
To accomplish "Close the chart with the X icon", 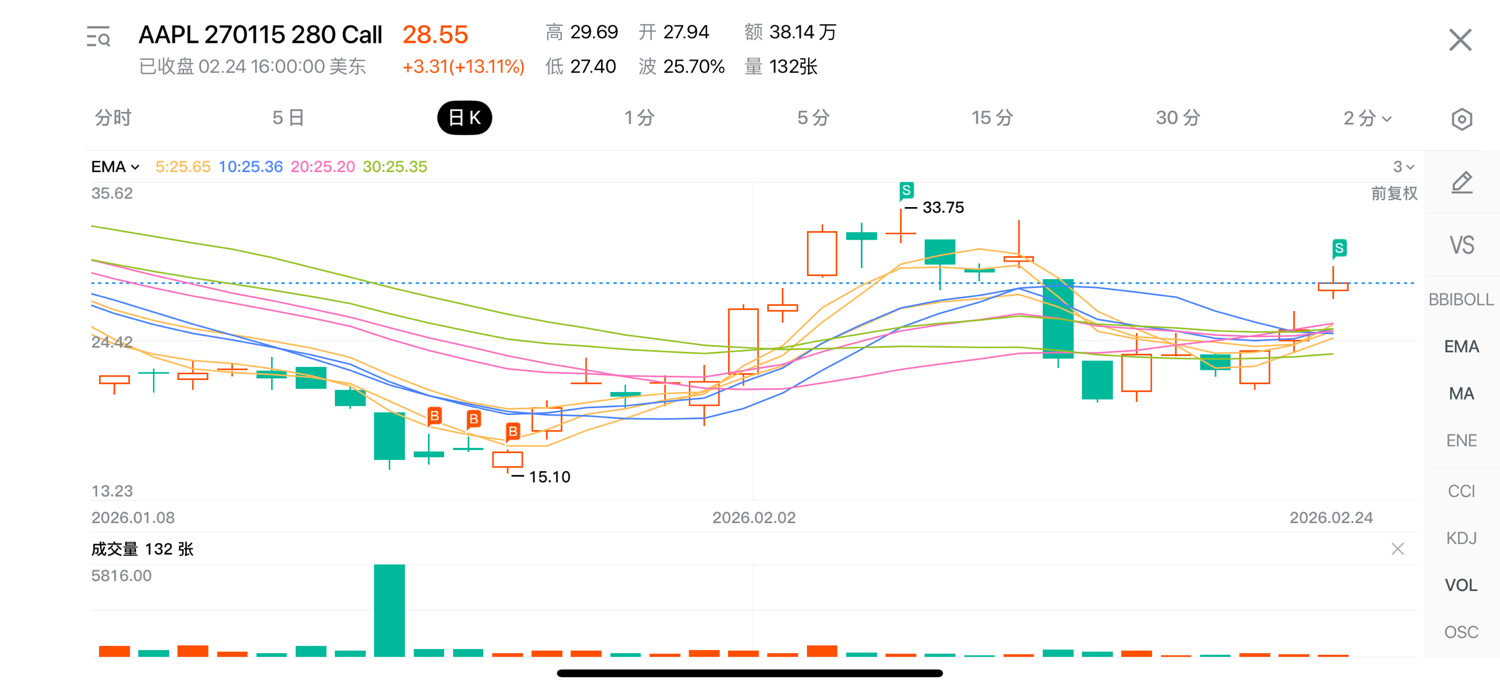I will pyautogui.click(x=1460, y=39).
